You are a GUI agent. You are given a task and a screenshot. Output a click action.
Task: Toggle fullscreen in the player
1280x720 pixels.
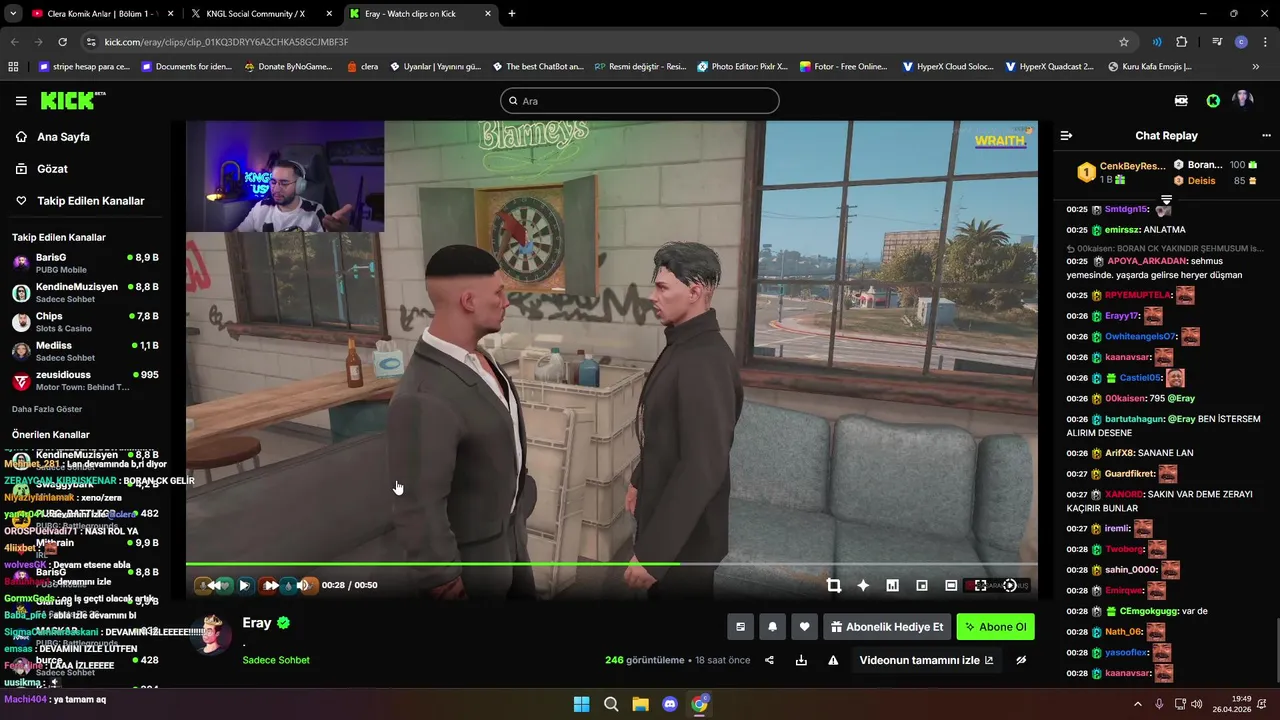pos(980,586)
